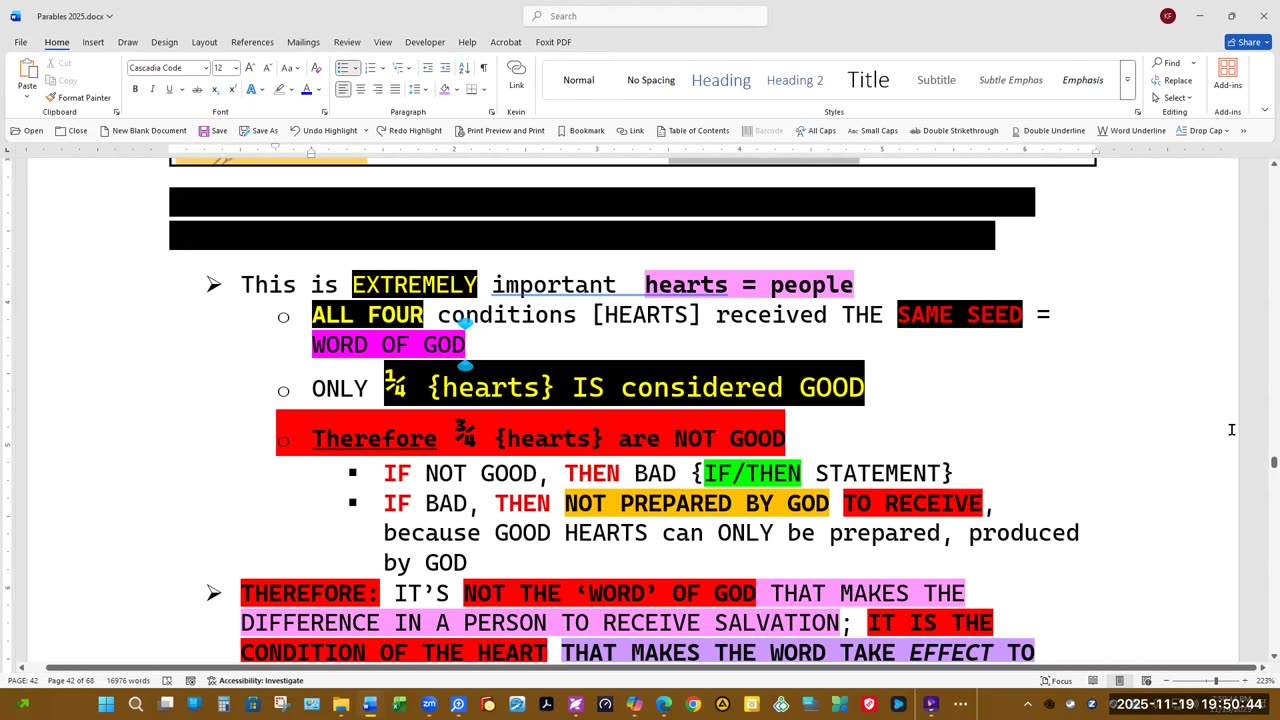1280x720 pixels.
Task: Apply Word Underline formatting
Action: tap(1131, 131)
